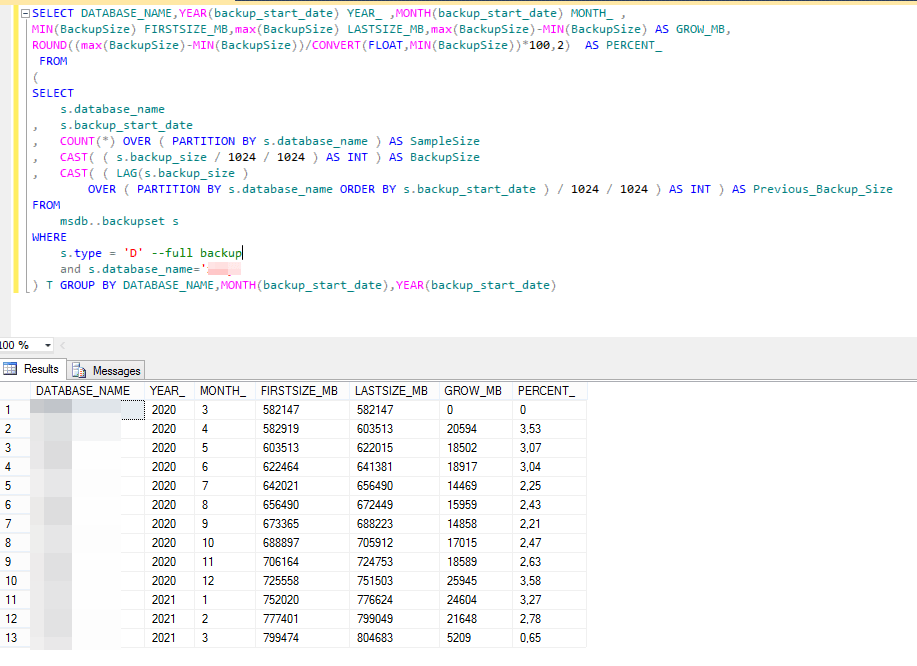Click FIRSTSIZE_MB value 688897
Screen dimensions: 917x666
pos(302,543)
